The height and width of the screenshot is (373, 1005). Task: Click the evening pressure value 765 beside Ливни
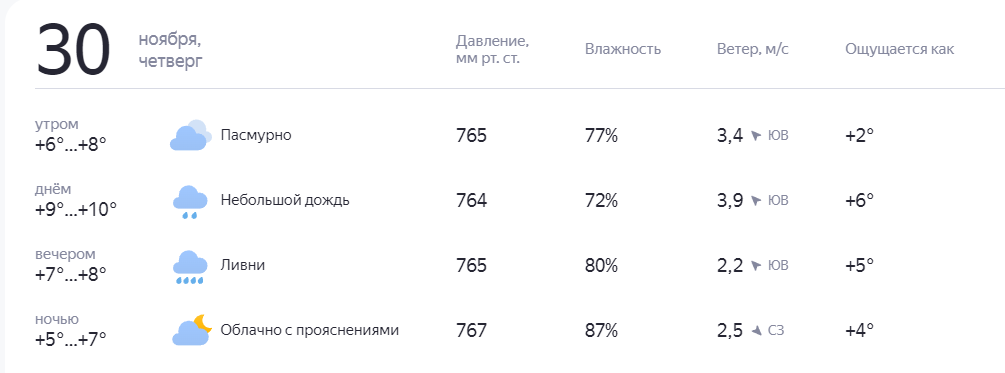(472, 265)
